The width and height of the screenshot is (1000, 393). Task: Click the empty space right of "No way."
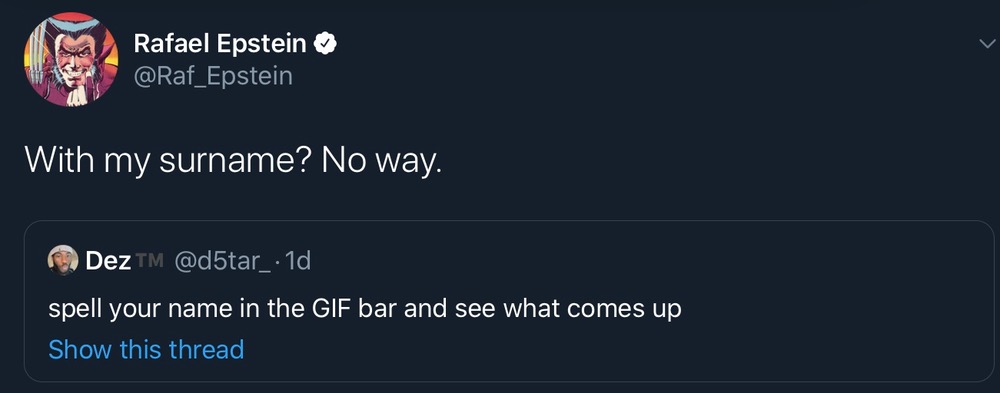pos(702,161)
